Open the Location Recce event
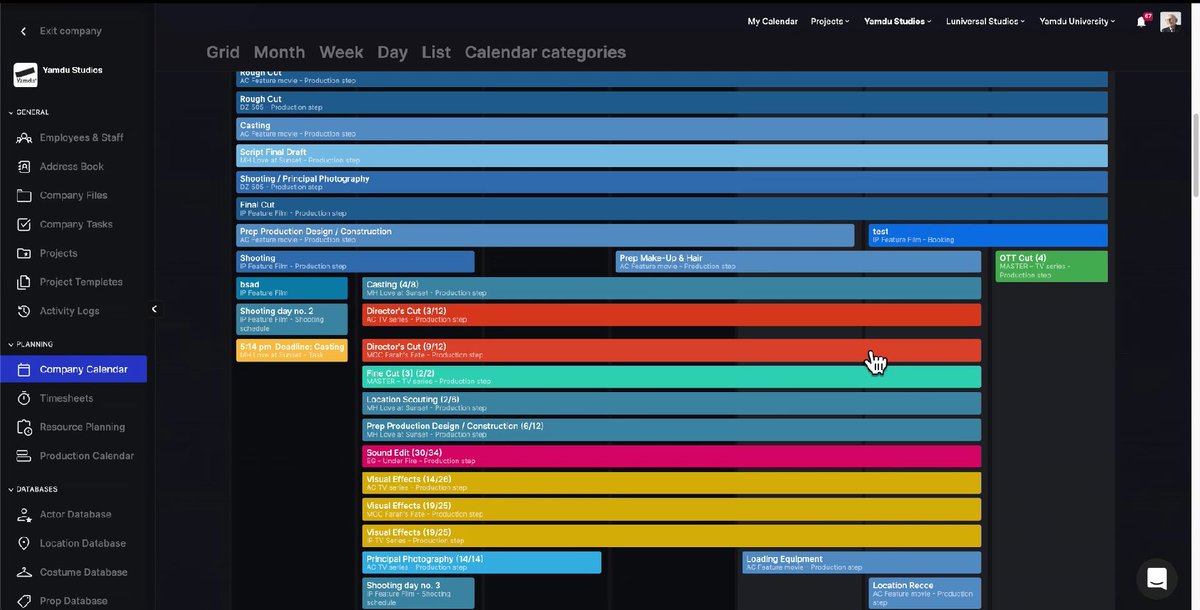The image size is (1200, 610). point(925,593)
